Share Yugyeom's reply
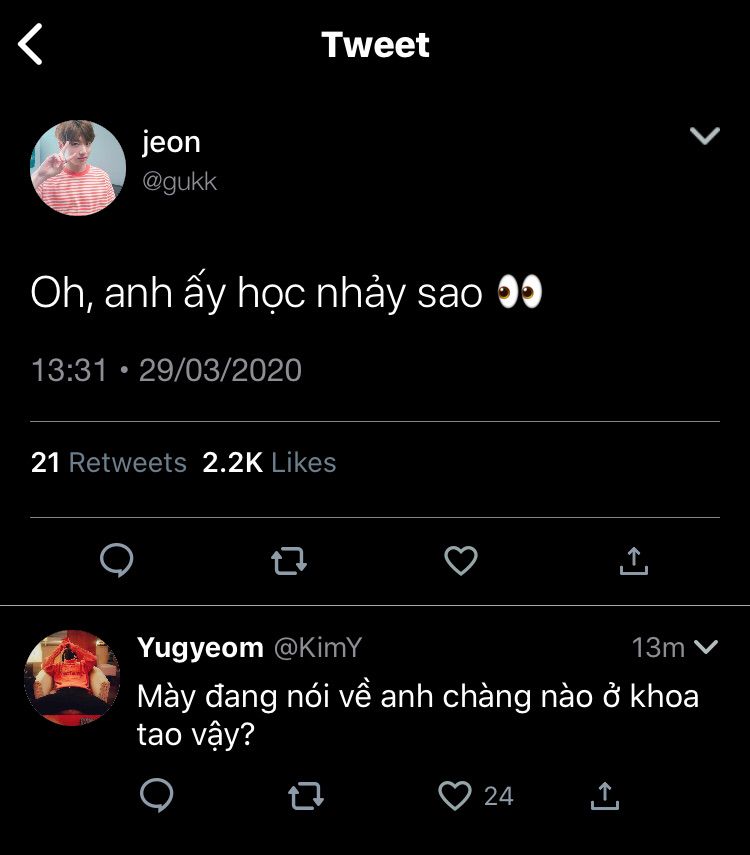750x855 pixels. click(605, 796)
